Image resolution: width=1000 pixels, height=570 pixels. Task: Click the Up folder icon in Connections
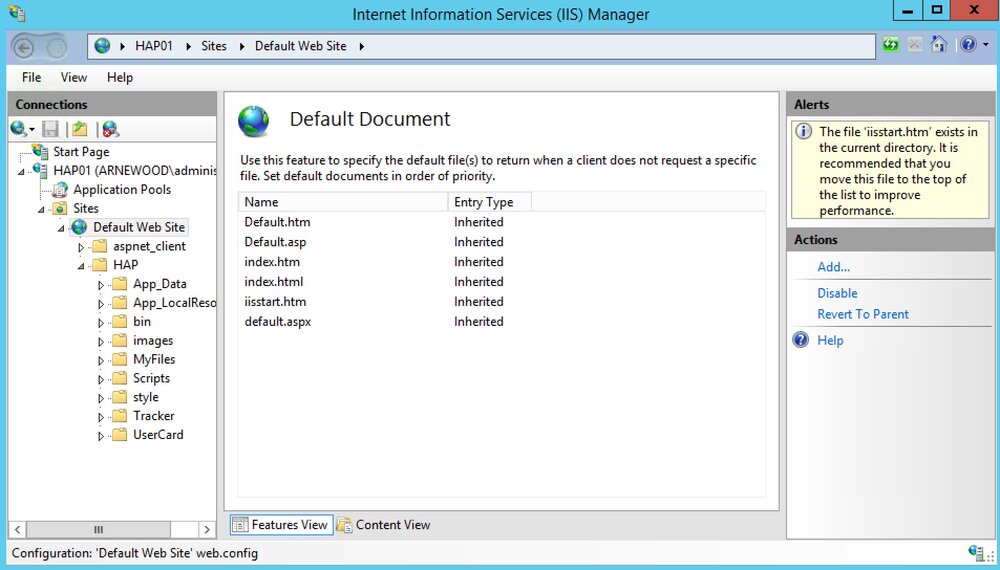80,129
